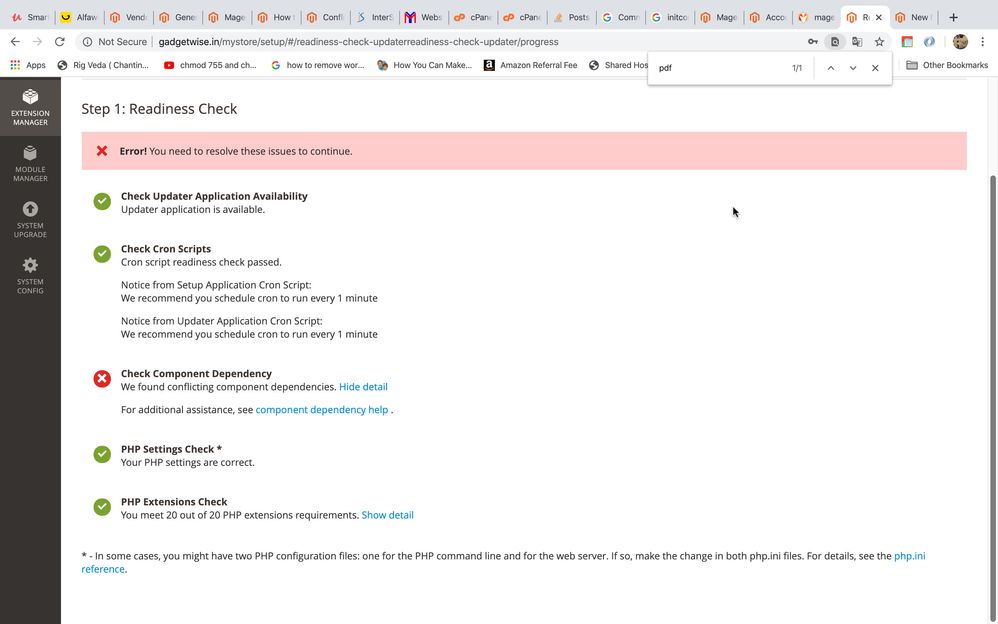Open Other Bookmarks folder
This screenshot has height=624, width=998.
pyautogui.click(x=947, y=65)
